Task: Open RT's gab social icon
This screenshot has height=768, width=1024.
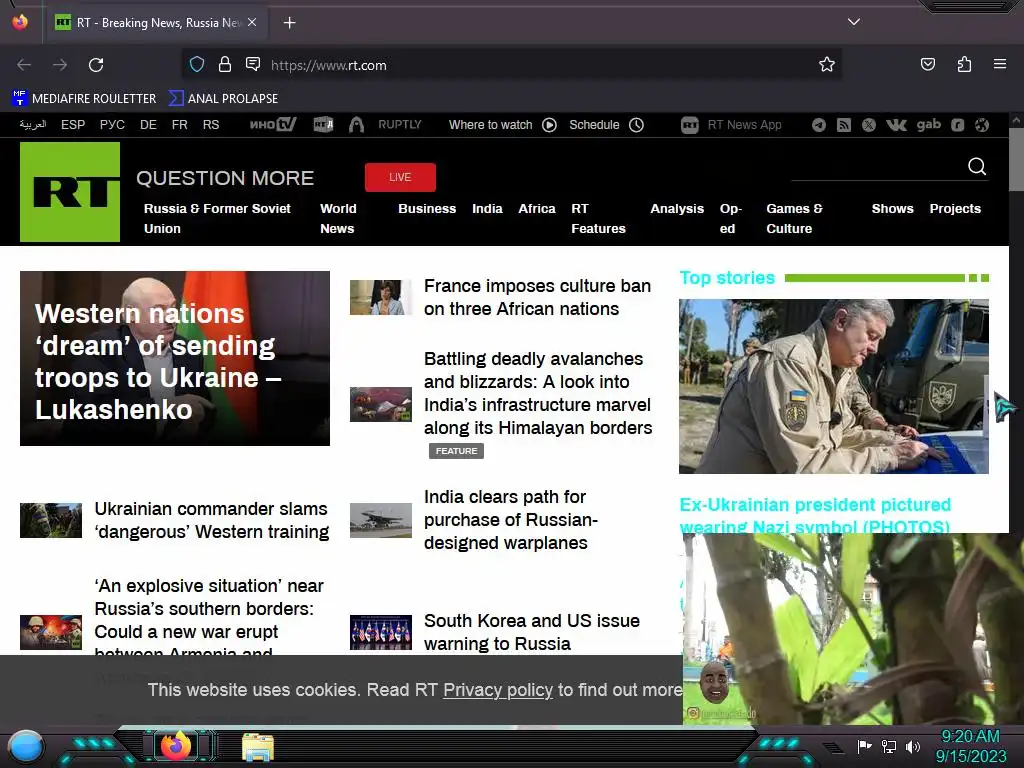Action: pos(929,124)
